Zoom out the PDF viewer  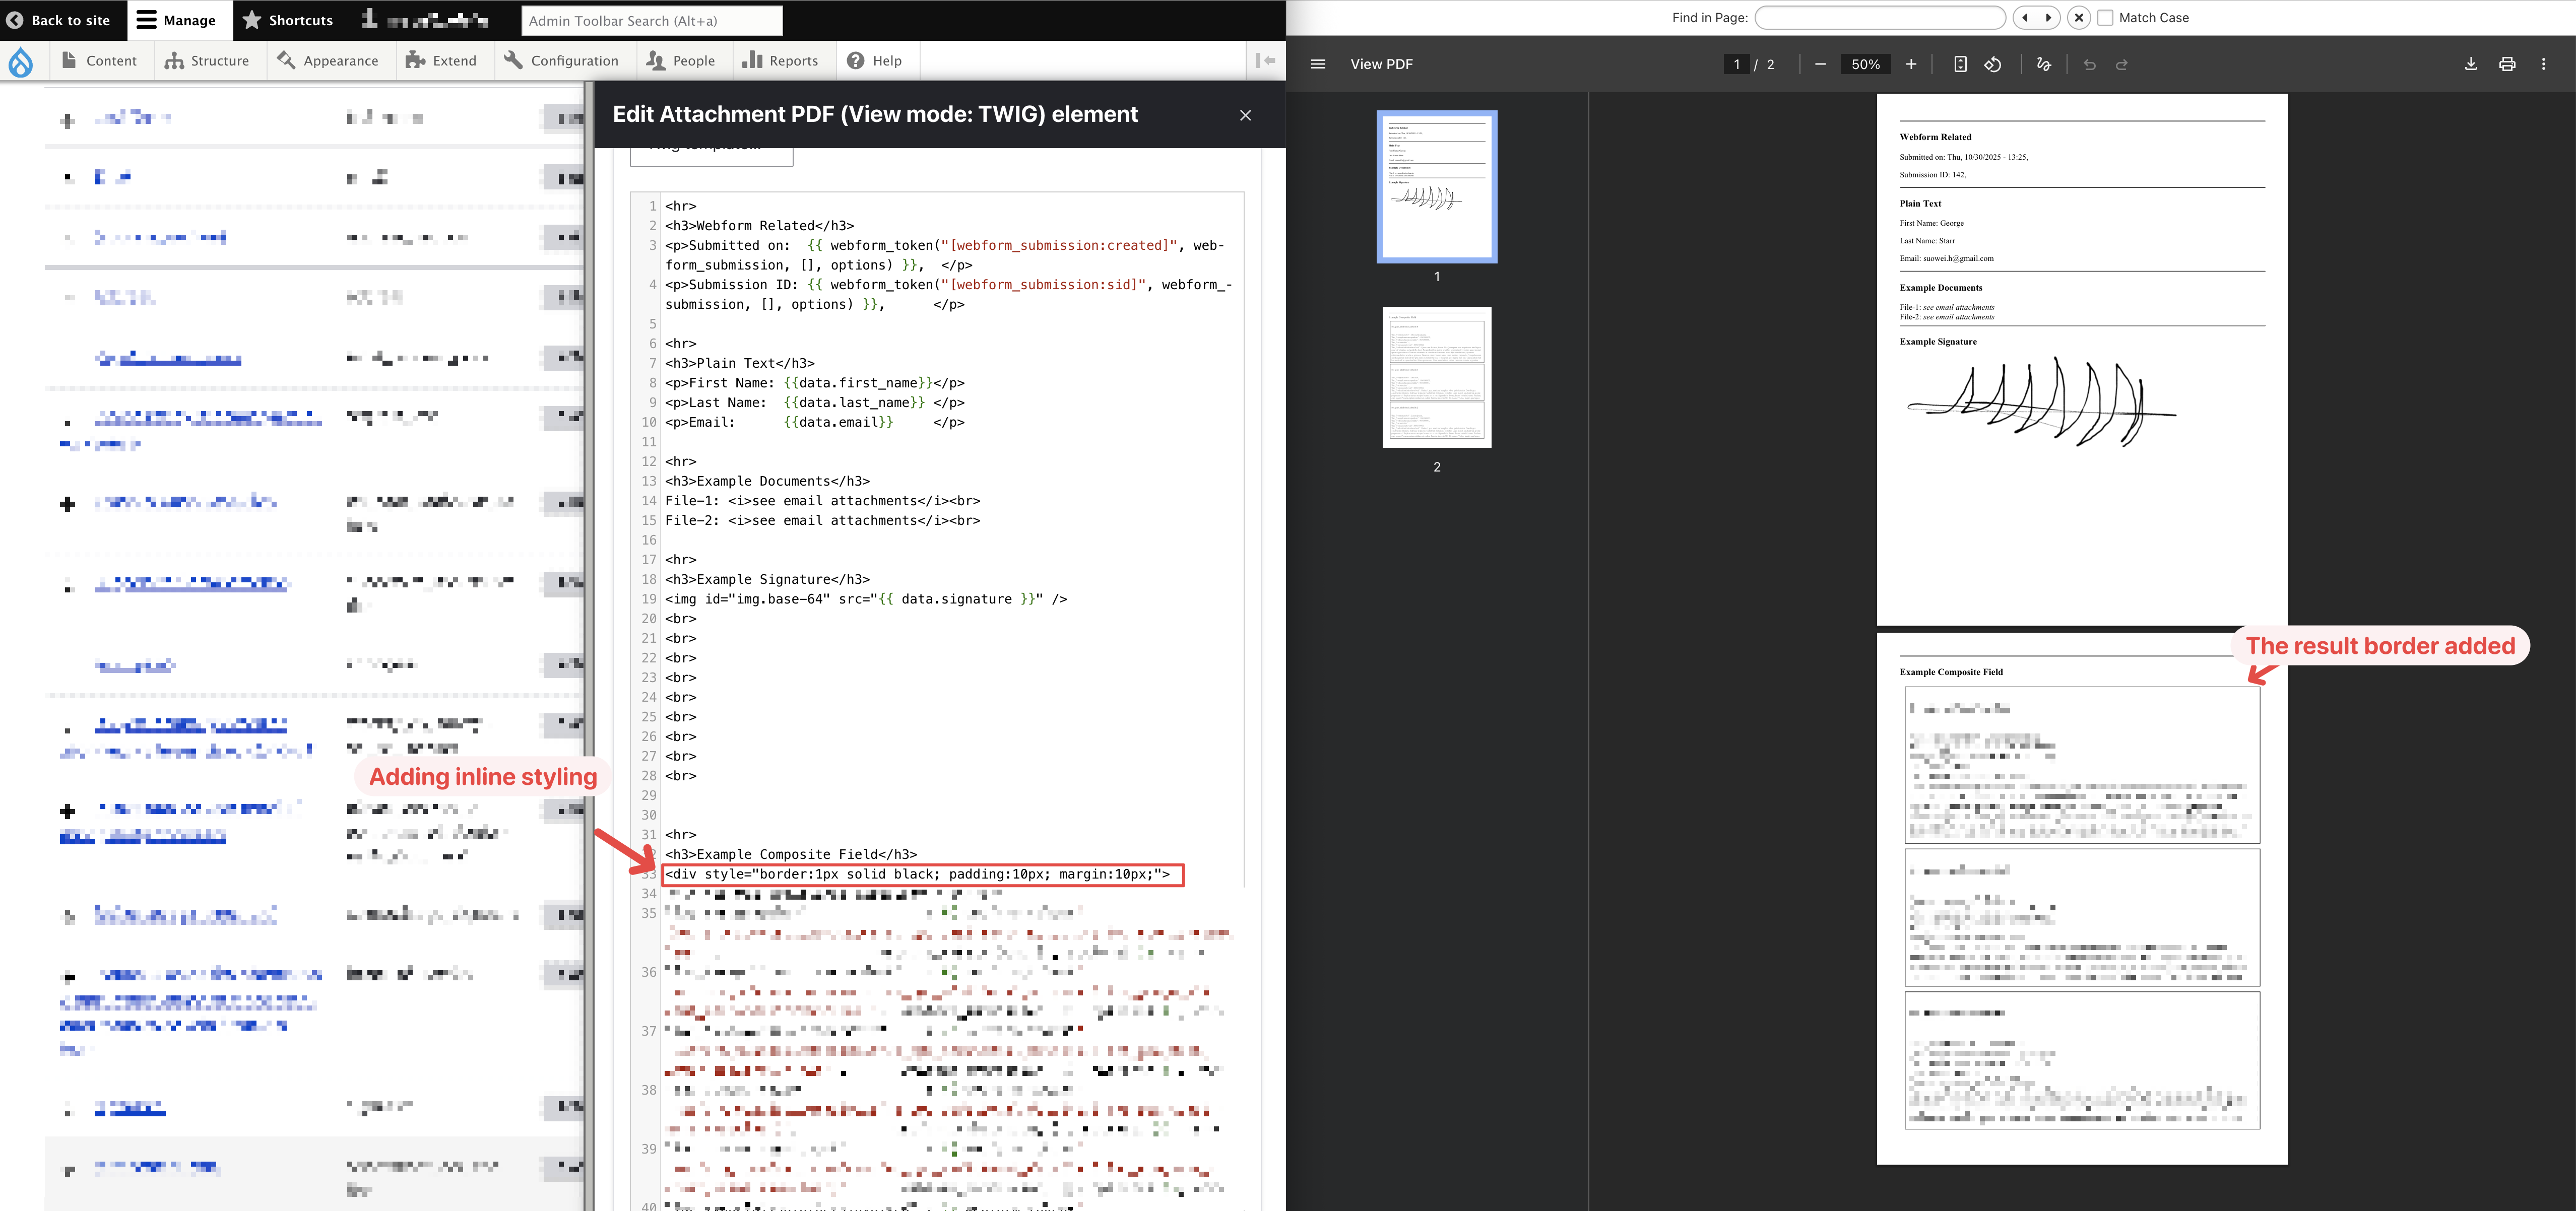1820,64
